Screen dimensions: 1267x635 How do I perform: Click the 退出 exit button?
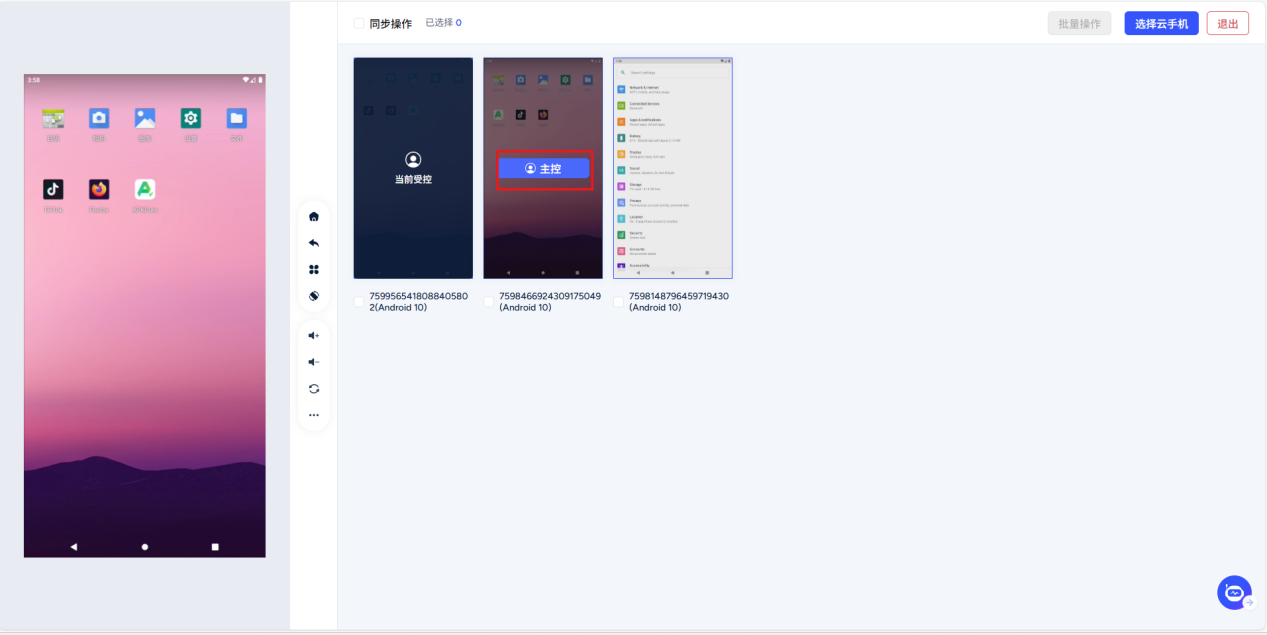pyautogui.click(x=1227, y=24)
